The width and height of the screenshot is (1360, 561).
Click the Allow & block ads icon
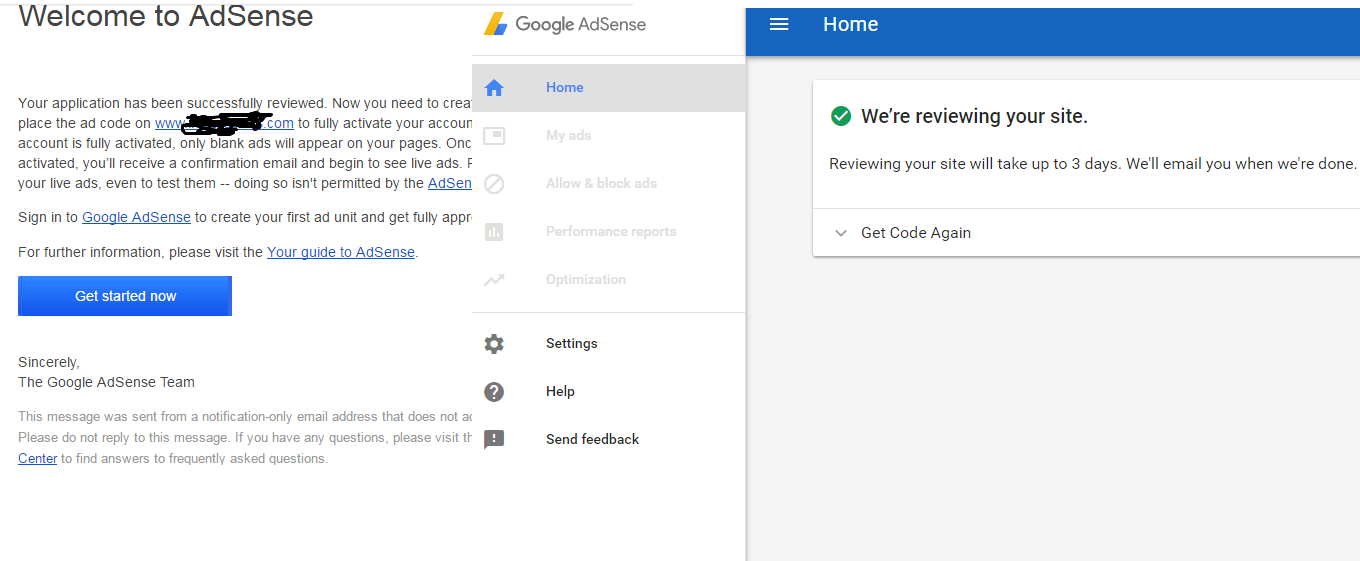coord(494,184)
